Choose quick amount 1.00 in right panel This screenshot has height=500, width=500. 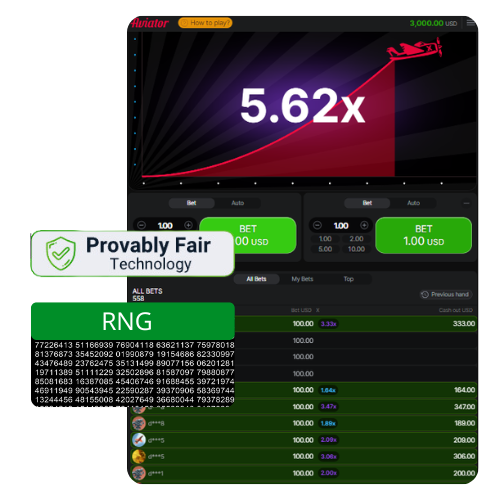pos(325,239)
